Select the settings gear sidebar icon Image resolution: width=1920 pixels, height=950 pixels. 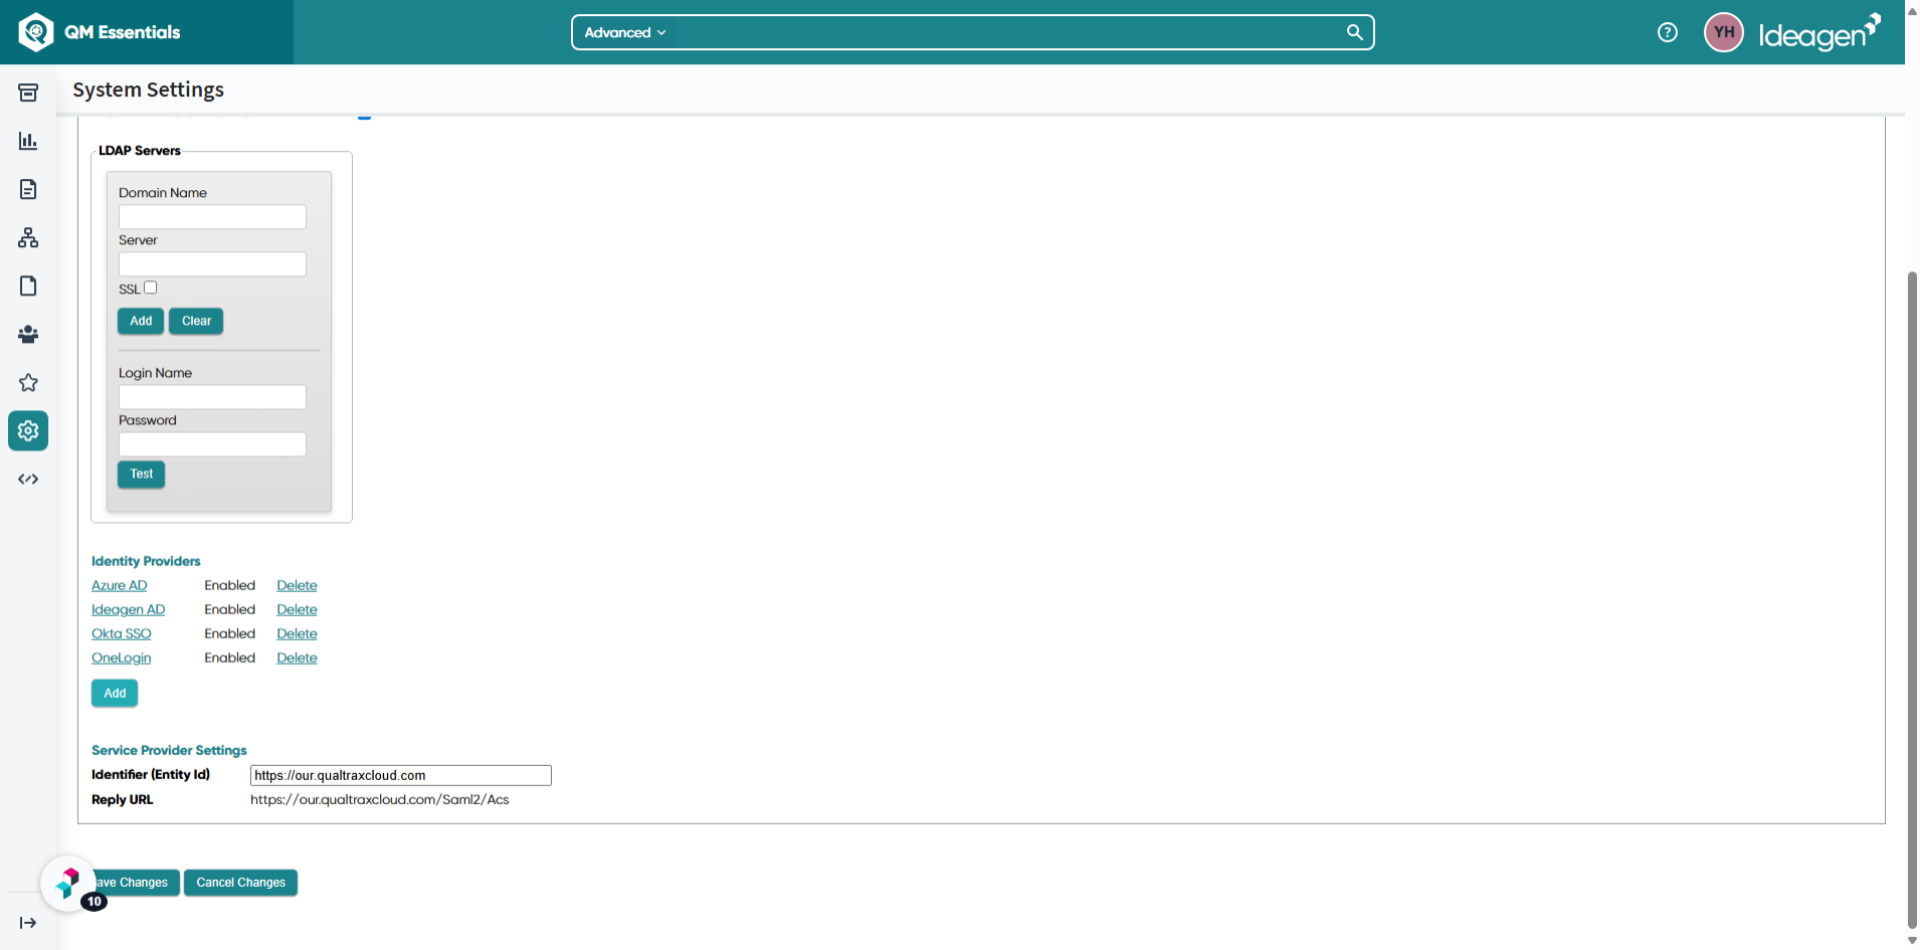tap(28, 431)
